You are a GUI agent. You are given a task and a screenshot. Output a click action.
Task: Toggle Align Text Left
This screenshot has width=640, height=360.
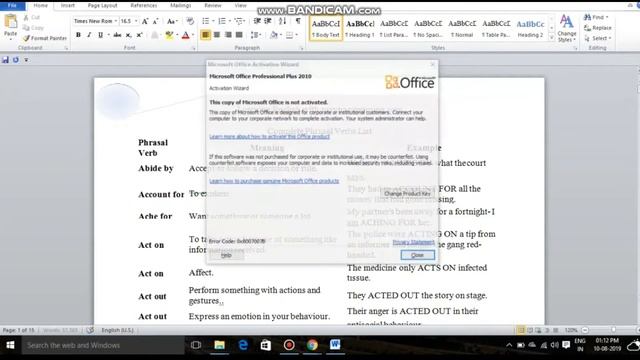(205, 35)
